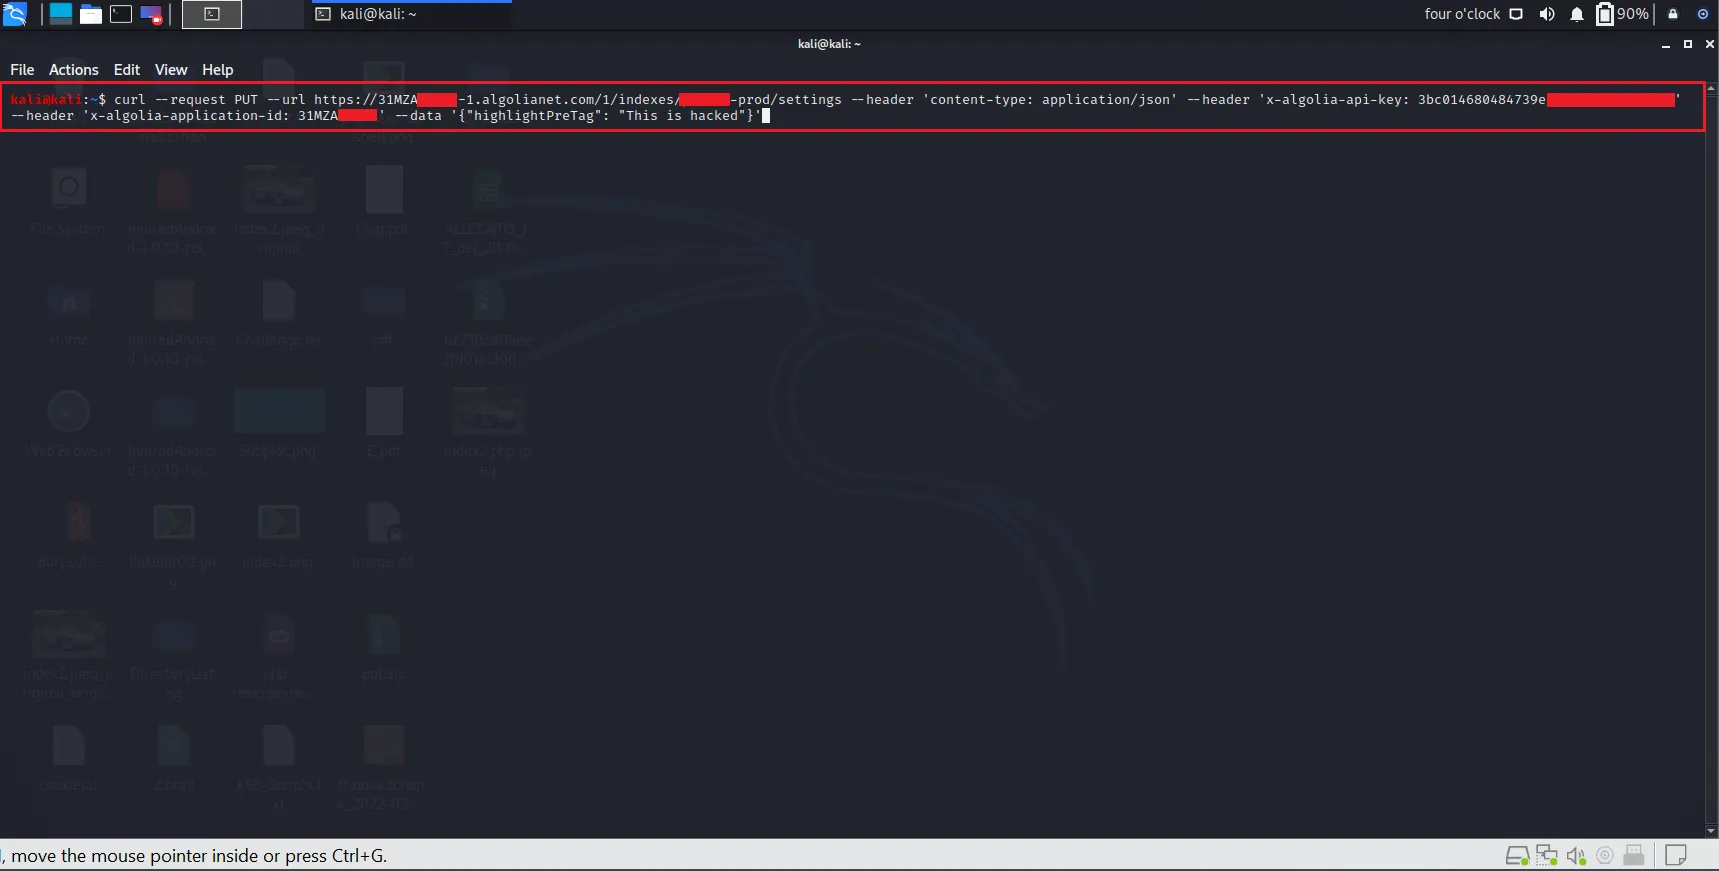Open the notifications bell
This screenshot has height=871, width=1719.
coord(1577,14)
